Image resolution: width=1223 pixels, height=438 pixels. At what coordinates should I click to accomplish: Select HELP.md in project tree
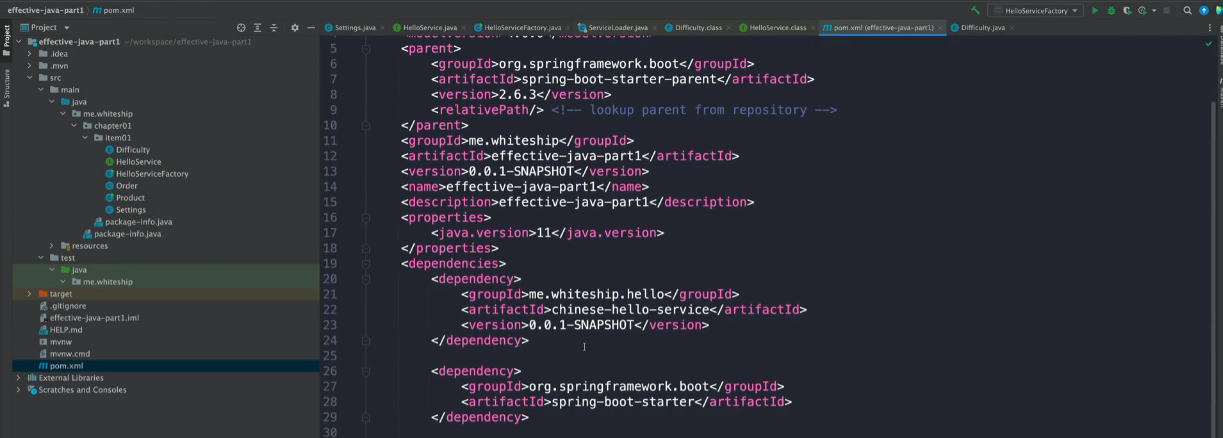[66, 330]
